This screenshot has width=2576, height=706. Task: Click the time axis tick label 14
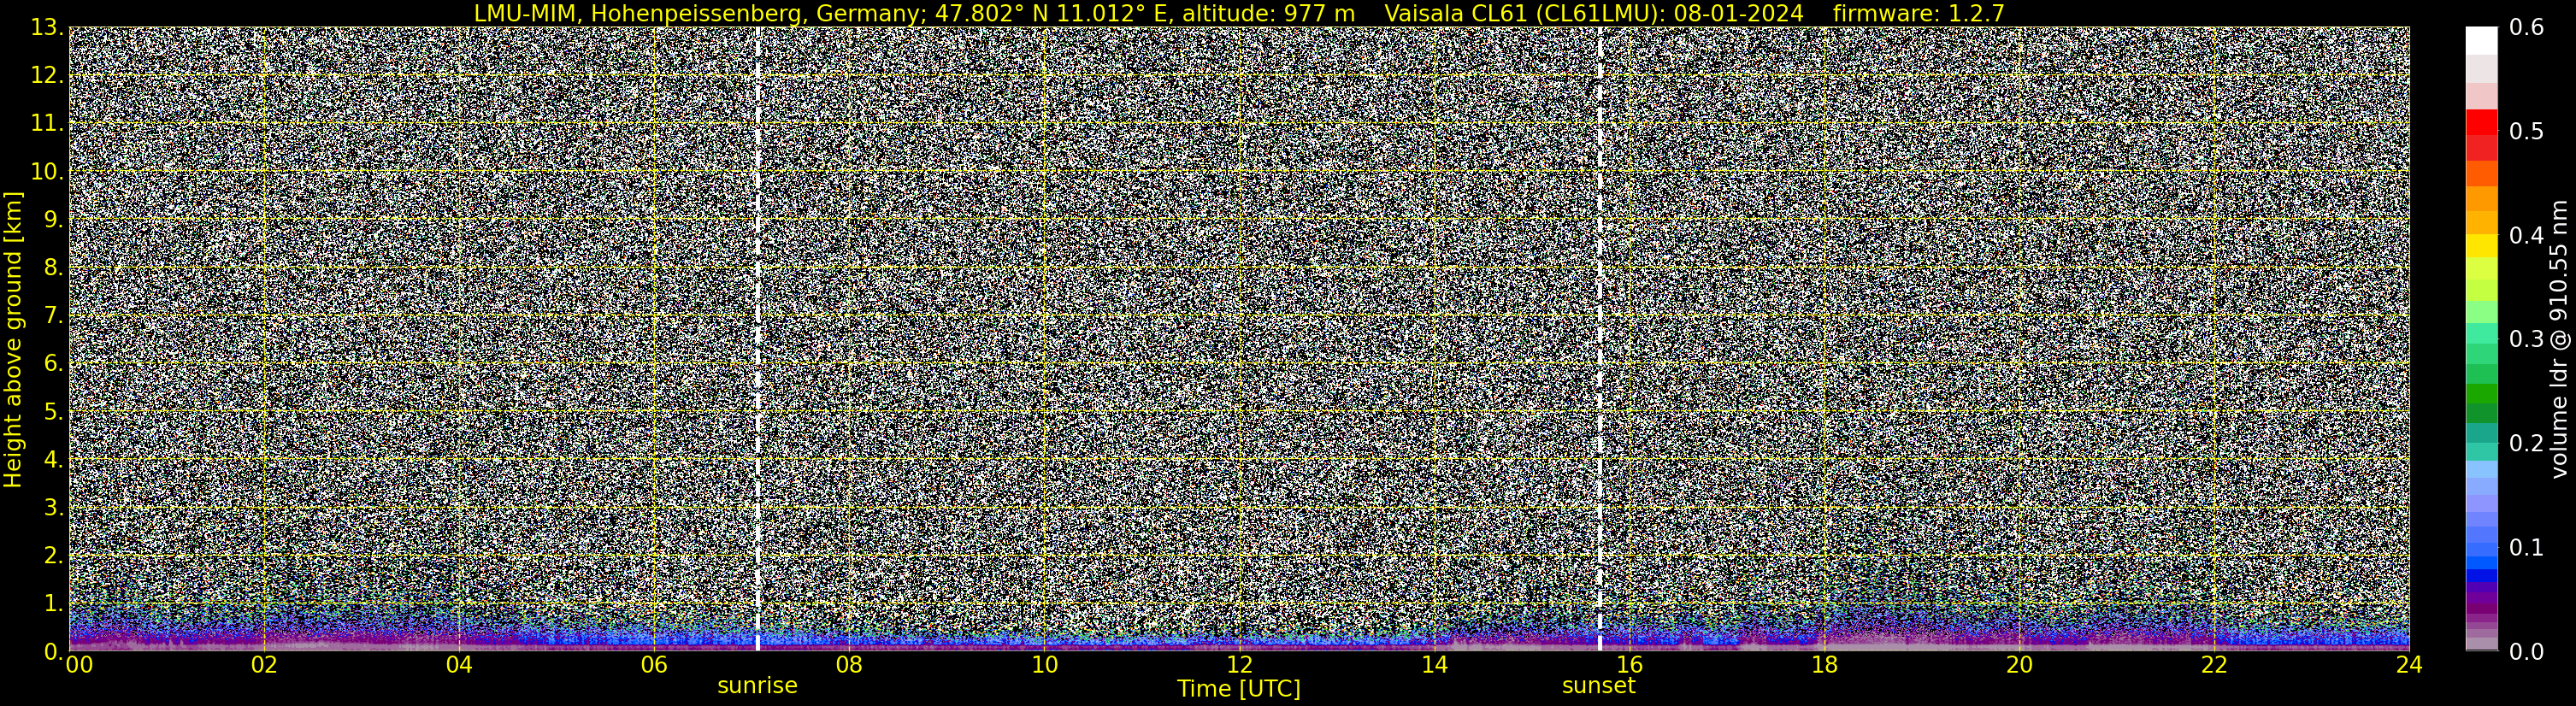pyautogui.click(x=1434, y=666)
